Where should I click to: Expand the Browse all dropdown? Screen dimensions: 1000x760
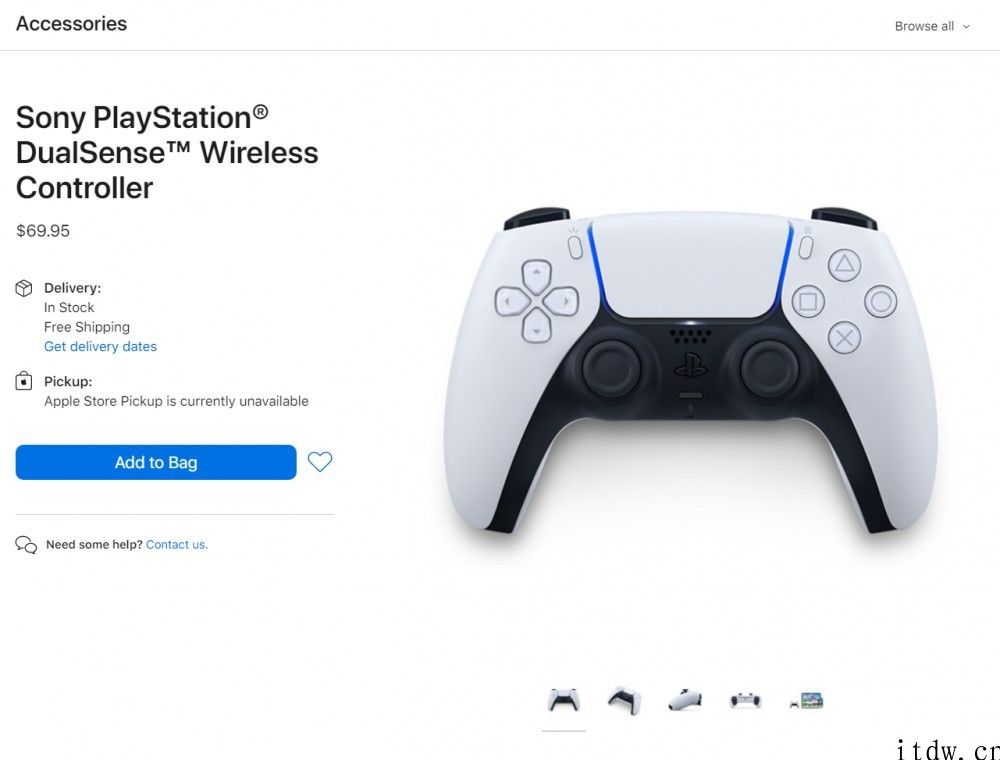pyautogui.click(x=932, y=26)
